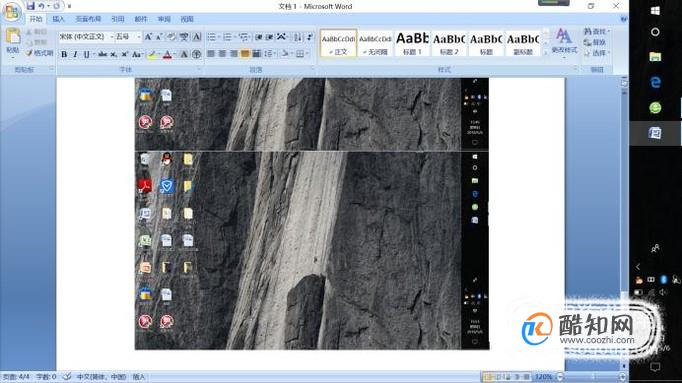Image resolution: width=682 pixels, height=383 pixels.
Task: Switch to 插入 Insert tab
Action: click(58, 19)
